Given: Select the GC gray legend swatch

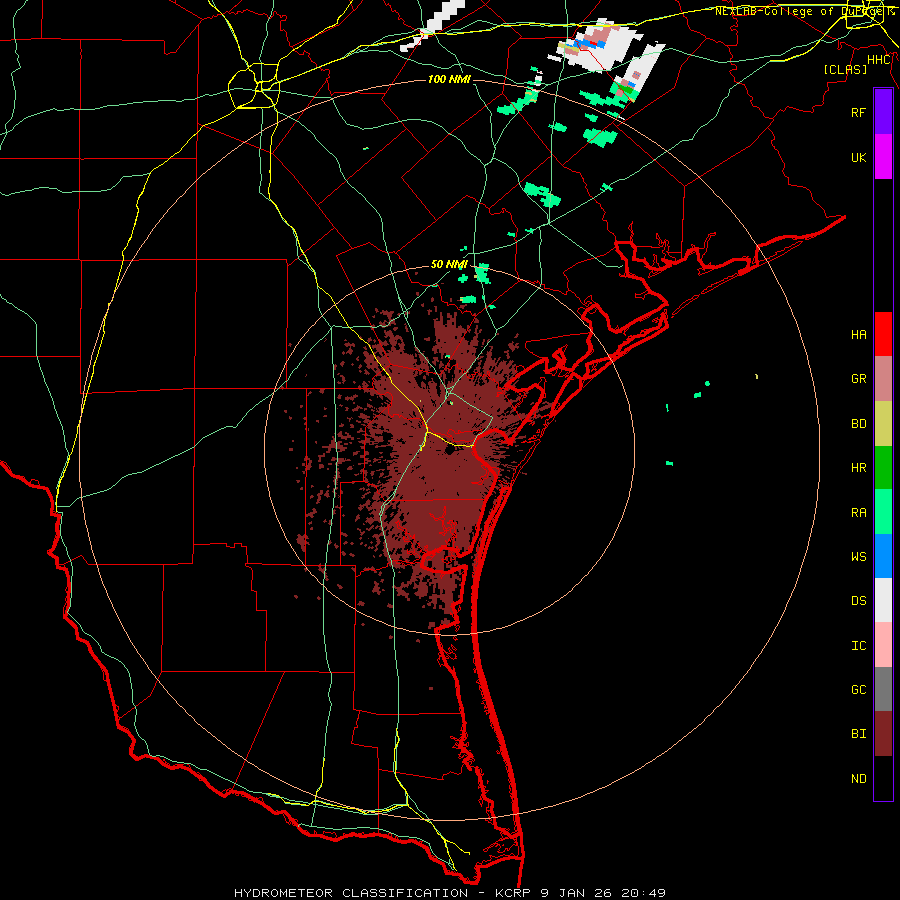Looking at the screenshot, I should pos(883,689).
